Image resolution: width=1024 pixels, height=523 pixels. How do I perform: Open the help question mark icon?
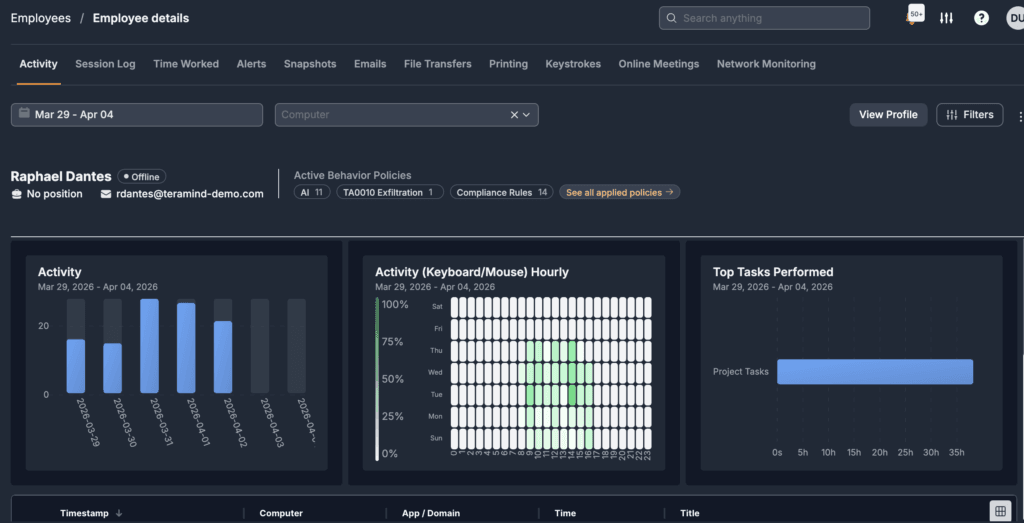pyautogui.click(x=981, y=18)
